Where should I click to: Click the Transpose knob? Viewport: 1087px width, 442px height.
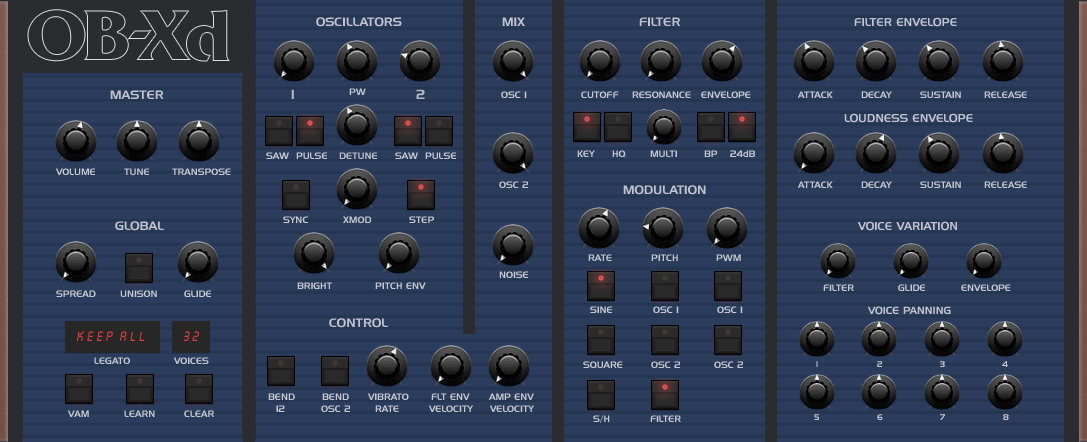tap(199, 141)
